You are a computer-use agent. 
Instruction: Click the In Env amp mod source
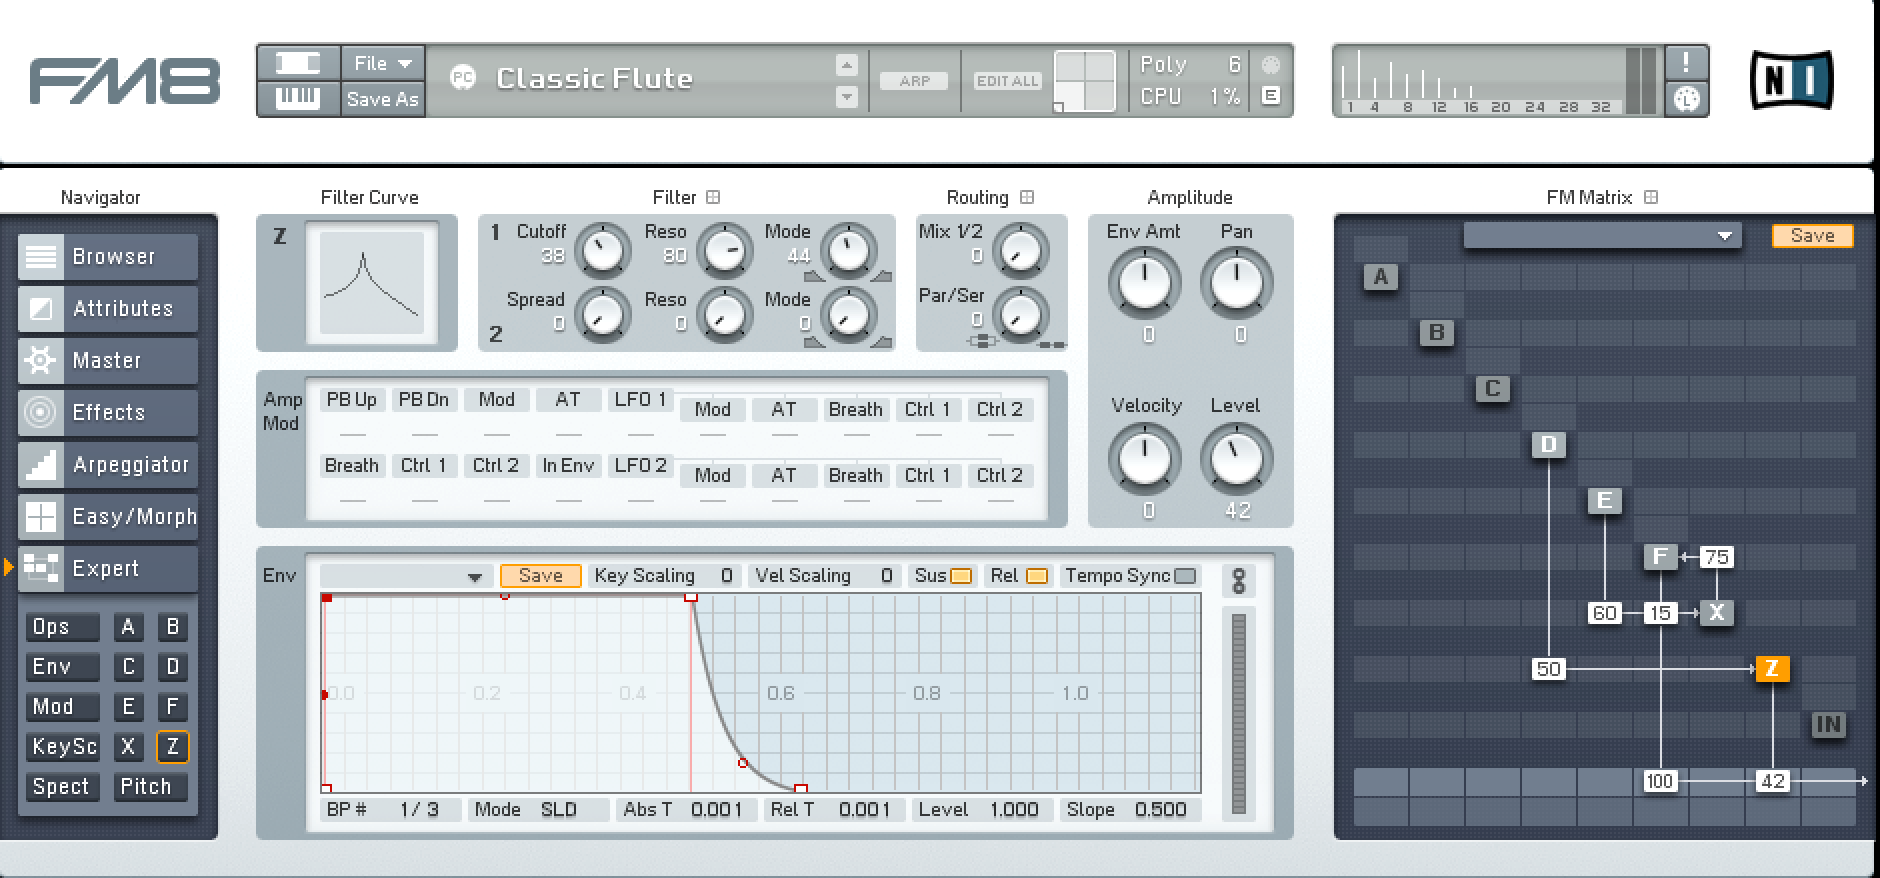[x=568, y=466]
